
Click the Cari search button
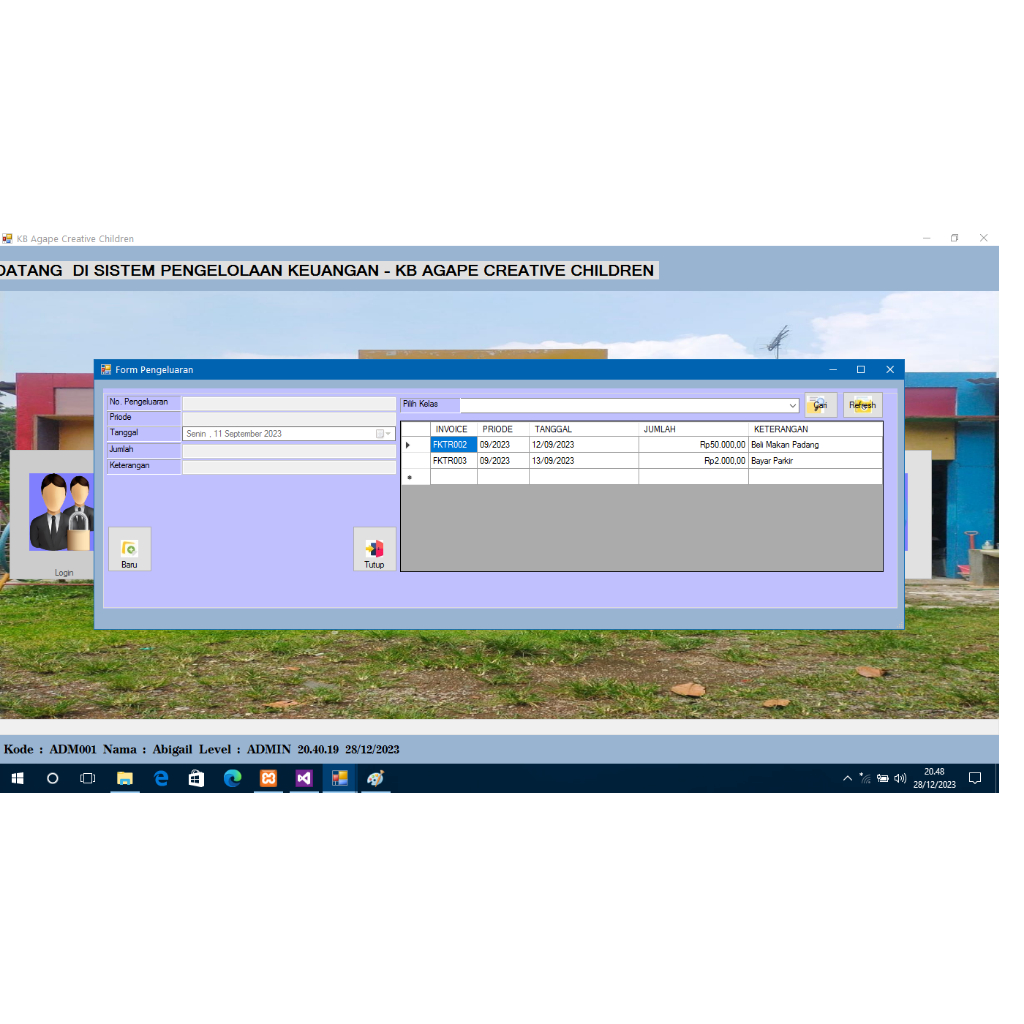pos(820,405)
